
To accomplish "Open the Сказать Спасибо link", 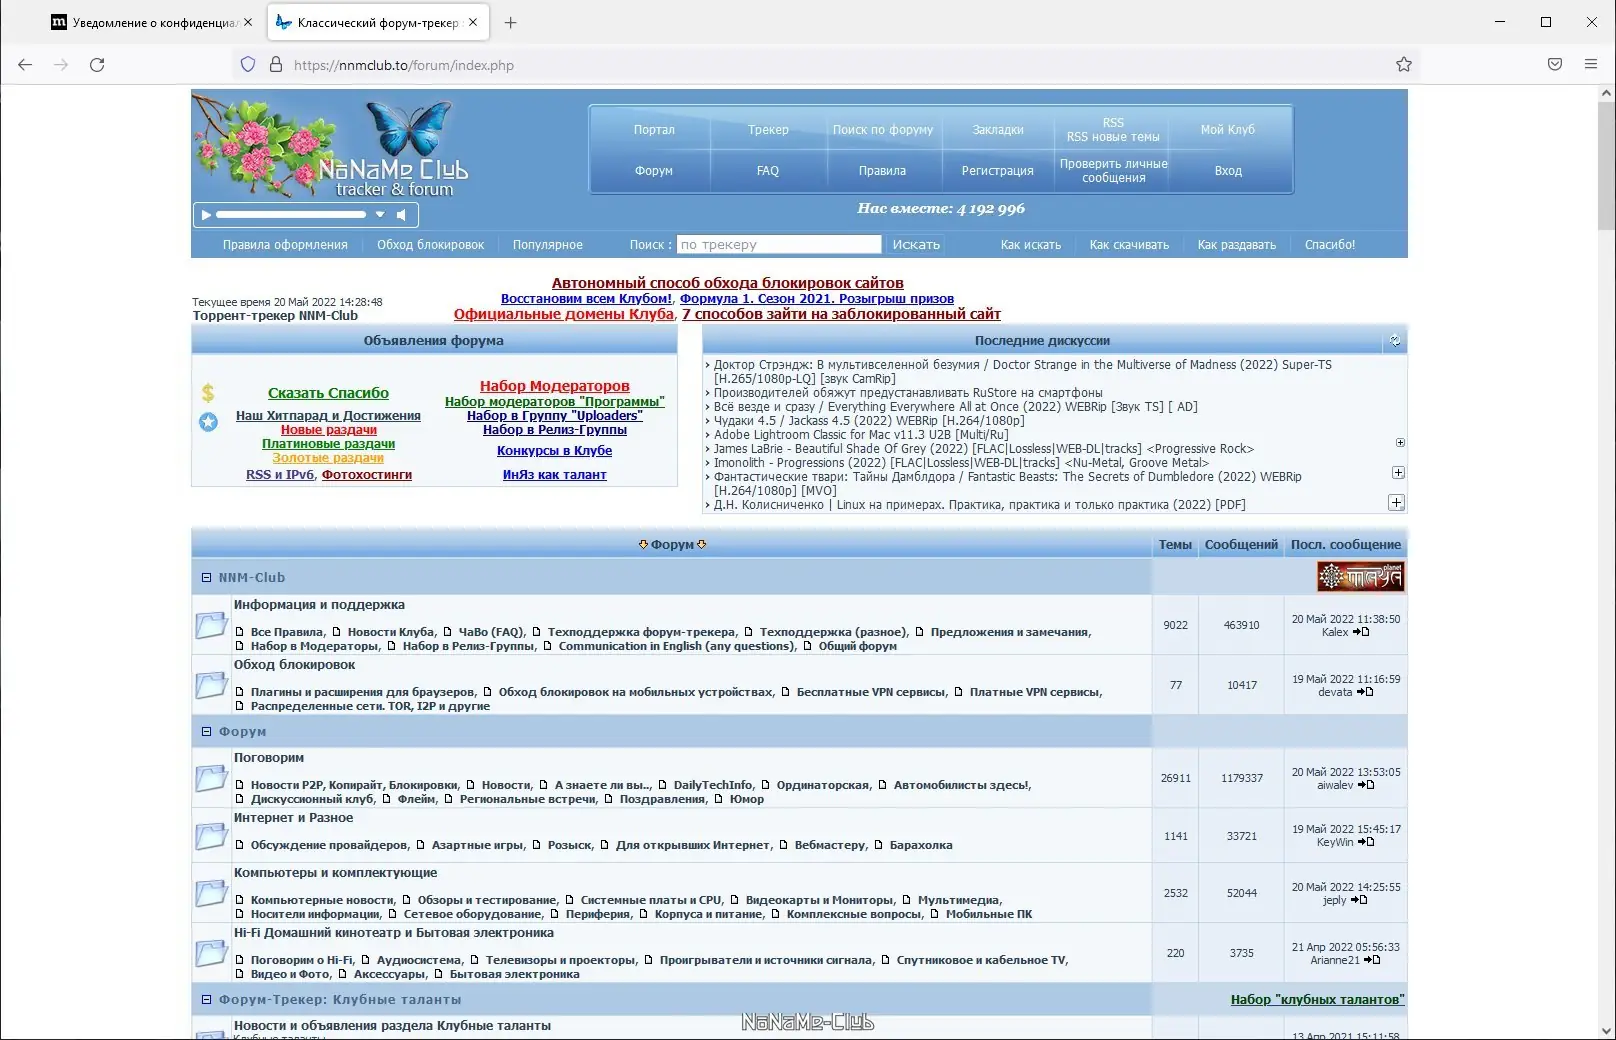I will click(328, 392).
